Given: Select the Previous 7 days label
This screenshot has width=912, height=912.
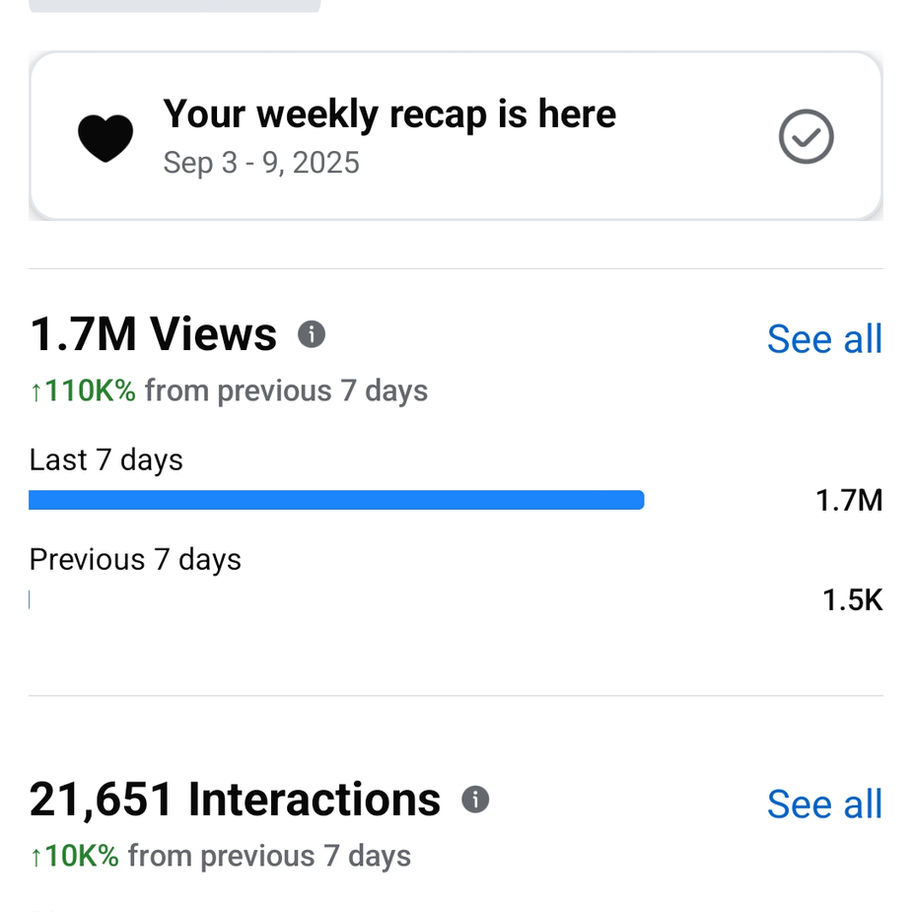Looking at the screenshot, I should [135, 559].
